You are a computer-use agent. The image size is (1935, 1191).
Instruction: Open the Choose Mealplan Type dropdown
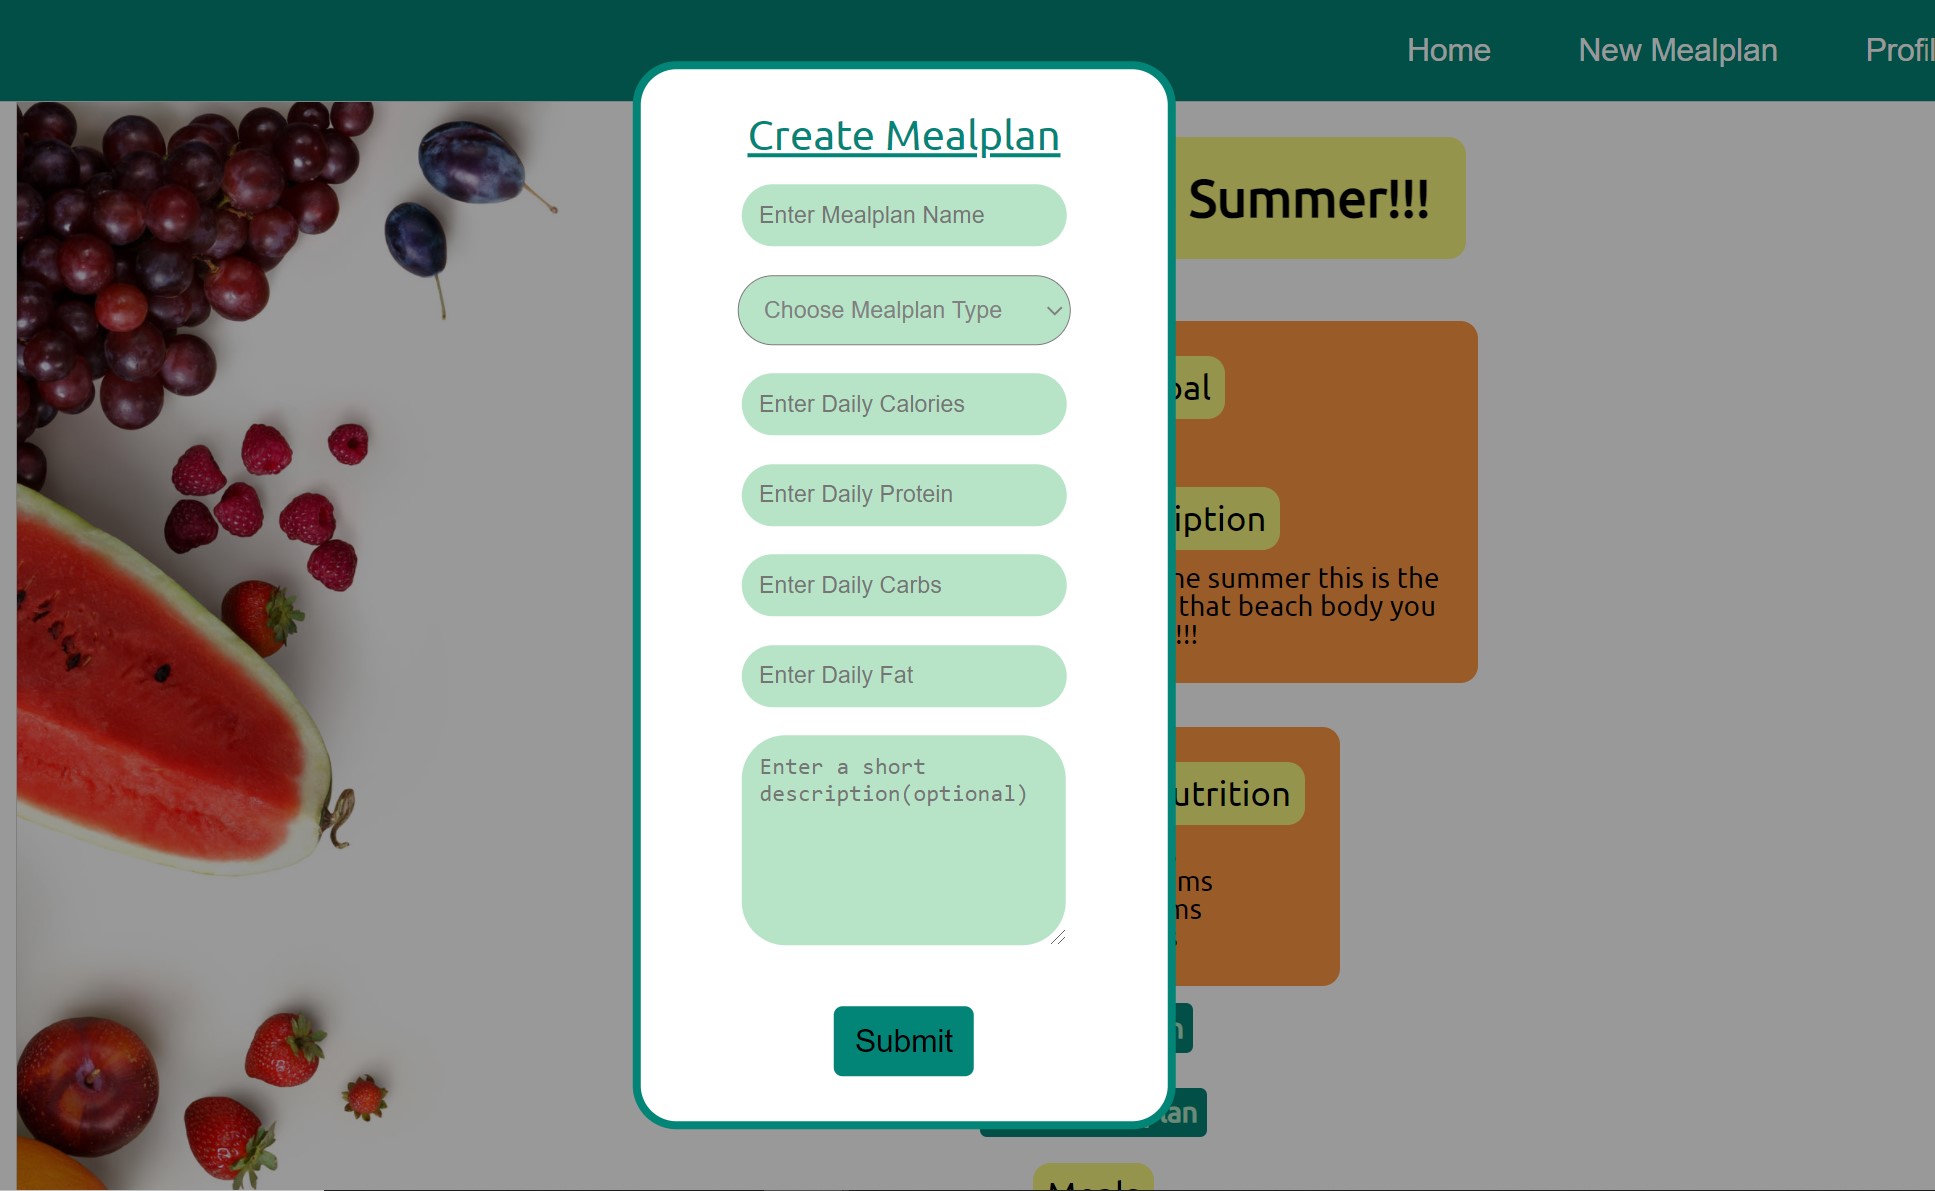click(903, 310)
